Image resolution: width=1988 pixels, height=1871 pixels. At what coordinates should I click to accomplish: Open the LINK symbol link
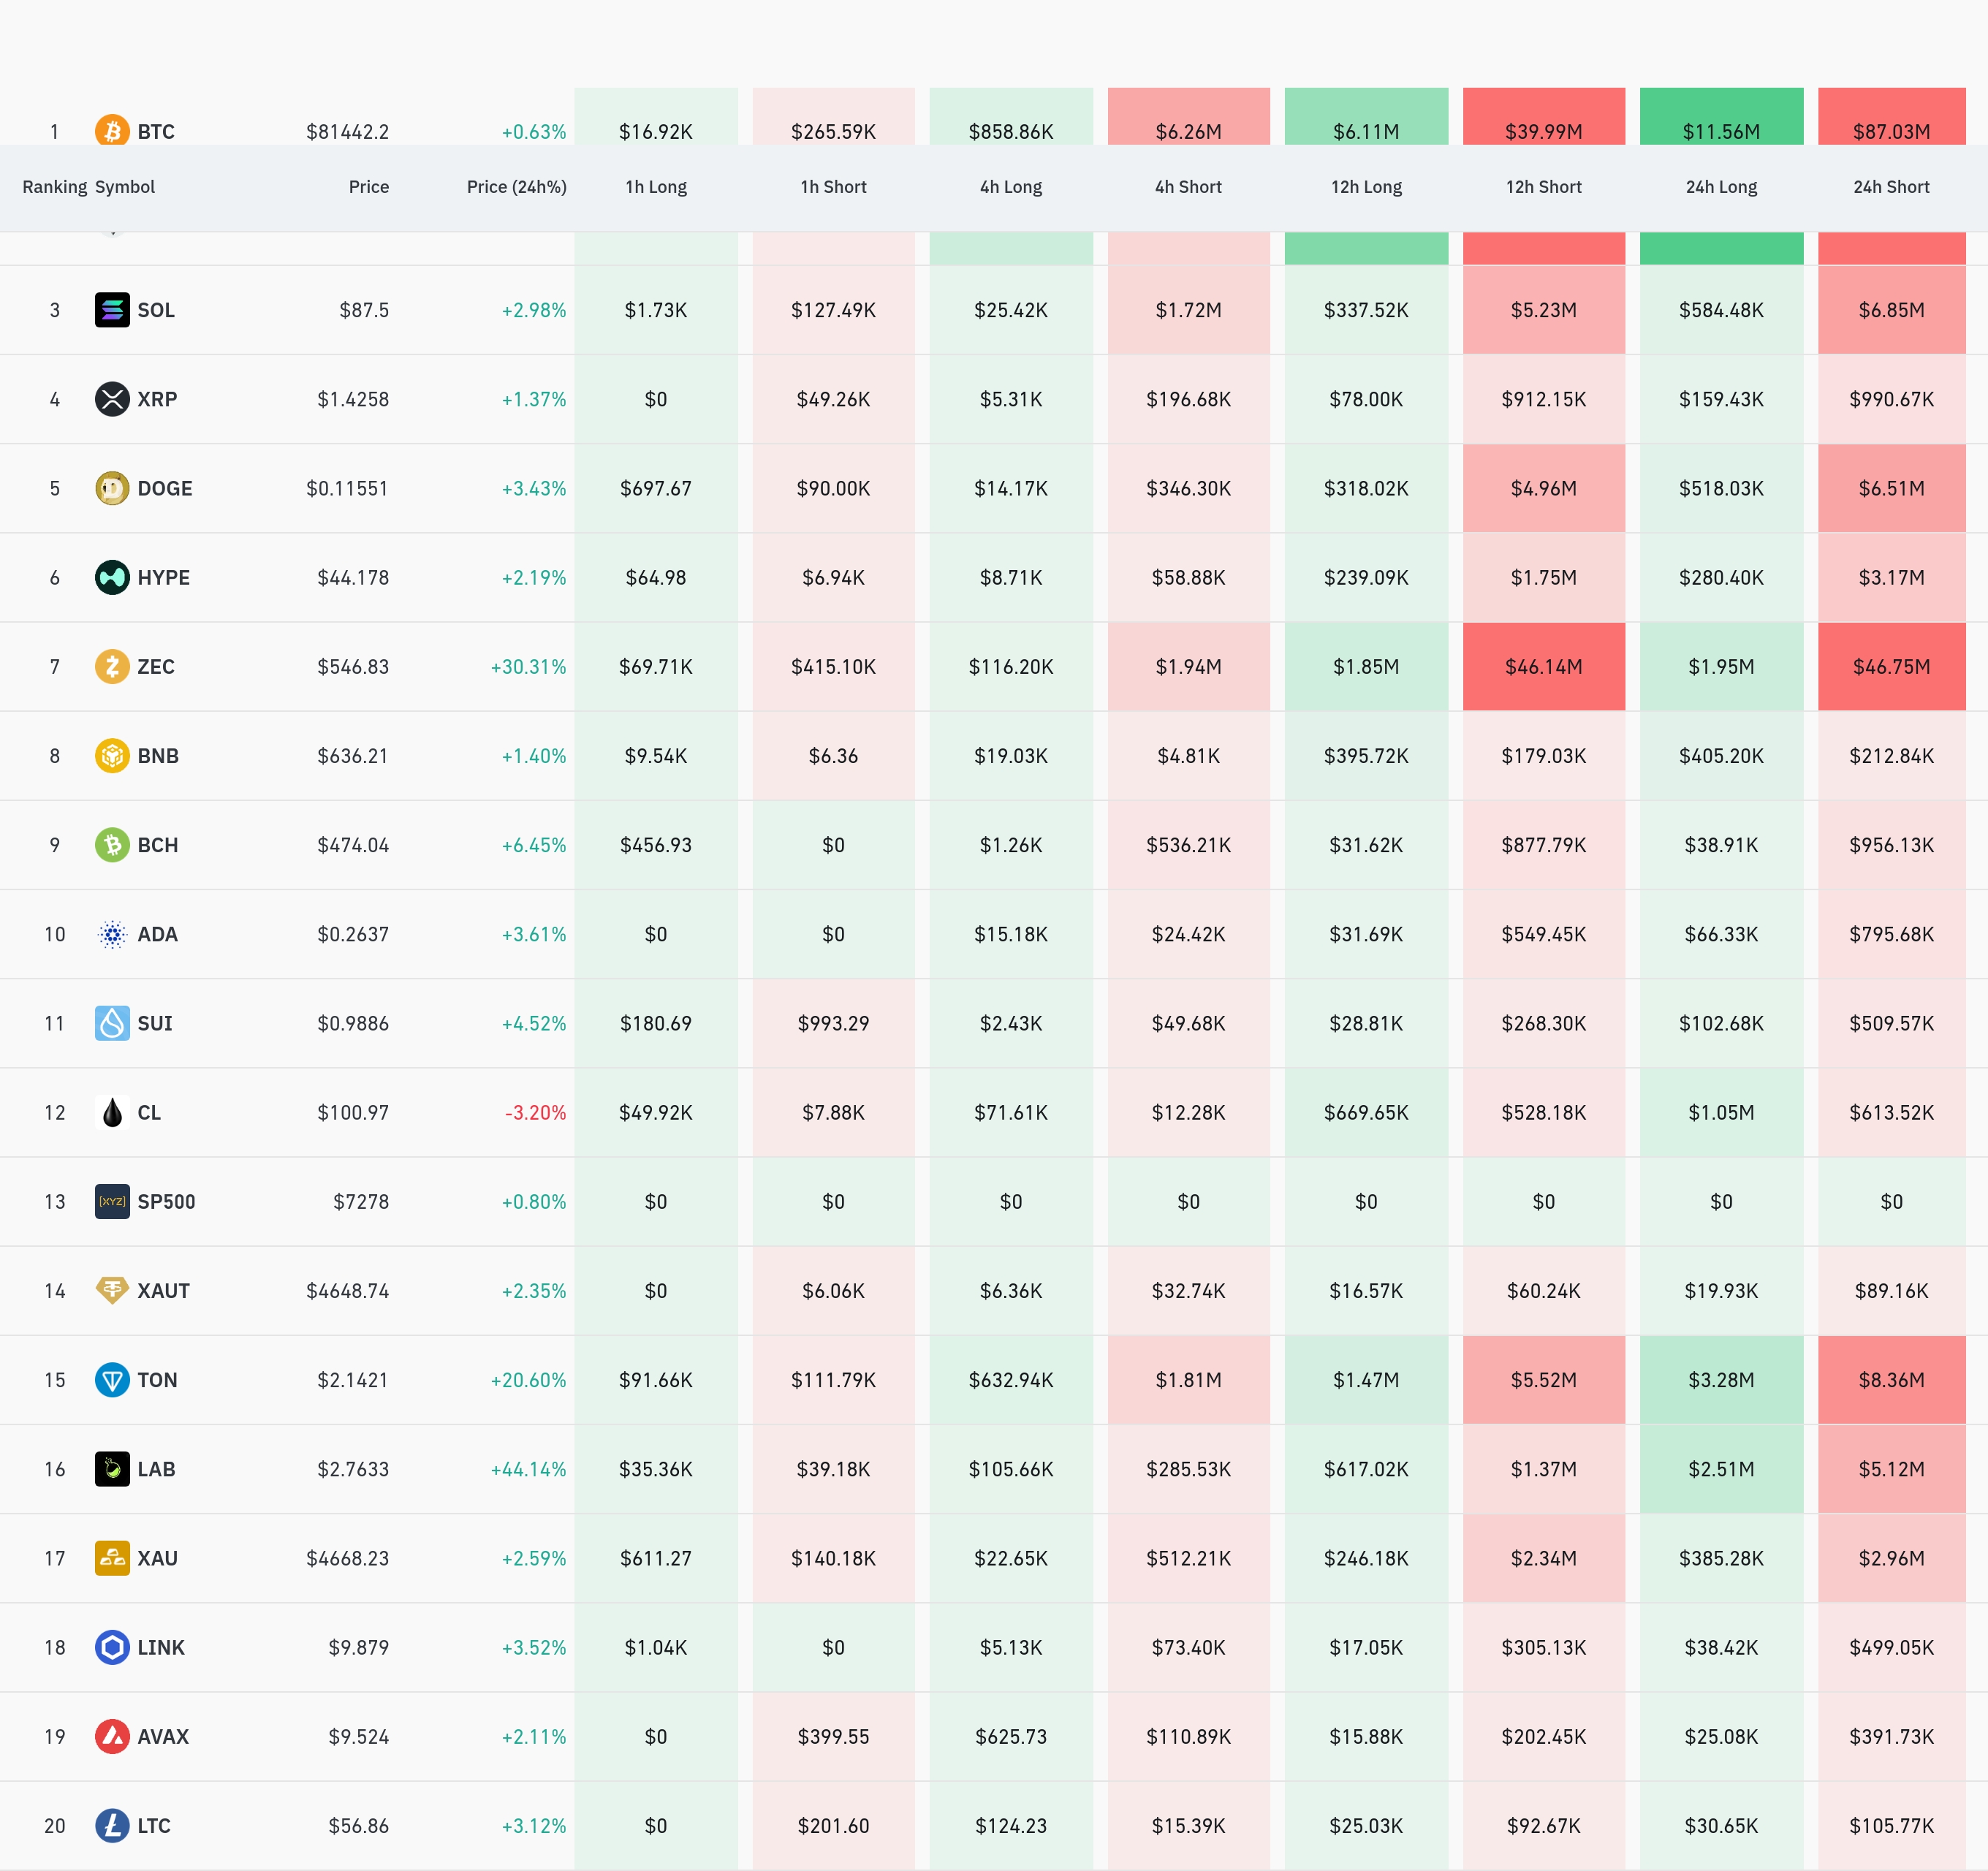tap(161, 1647)
